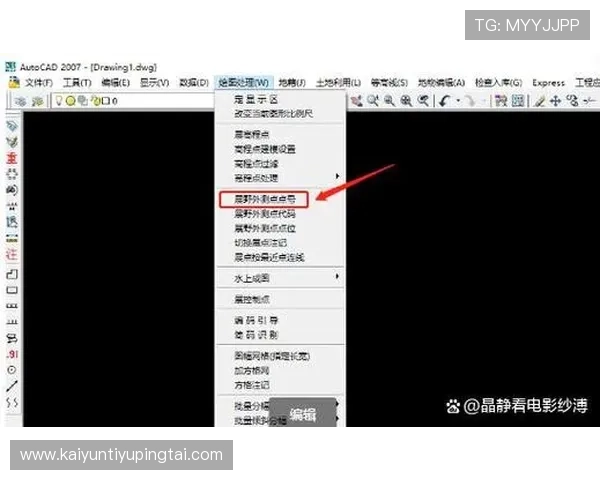Click the AutoCAD icon left of 文件 menu
This screenshot has width=600, height=480.
tap(14, 82)
